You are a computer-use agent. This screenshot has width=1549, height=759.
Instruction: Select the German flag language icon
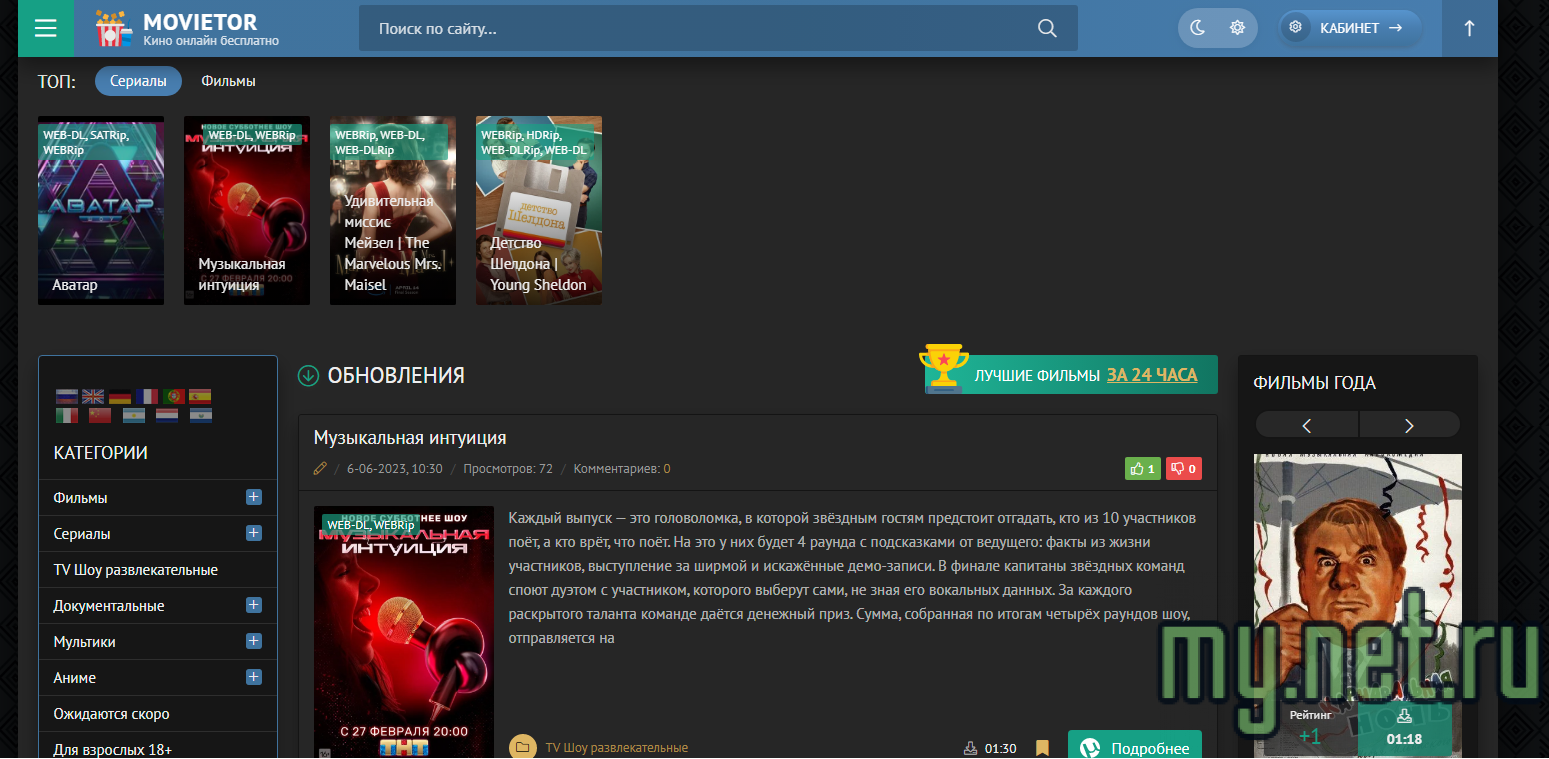[x=120, y=396]
